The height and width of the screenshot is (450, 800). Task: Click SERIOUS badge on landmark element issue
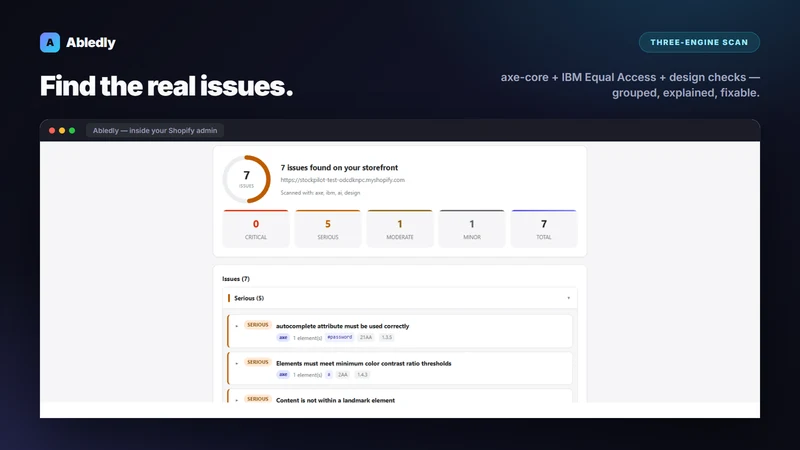tap(258, 399)
